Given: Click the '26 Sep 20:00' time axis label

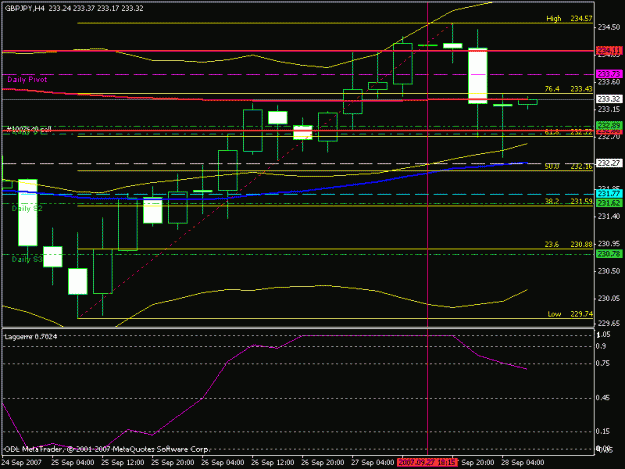Looking at the screenshot, I should pyautogui.click(x=322, y=463).
